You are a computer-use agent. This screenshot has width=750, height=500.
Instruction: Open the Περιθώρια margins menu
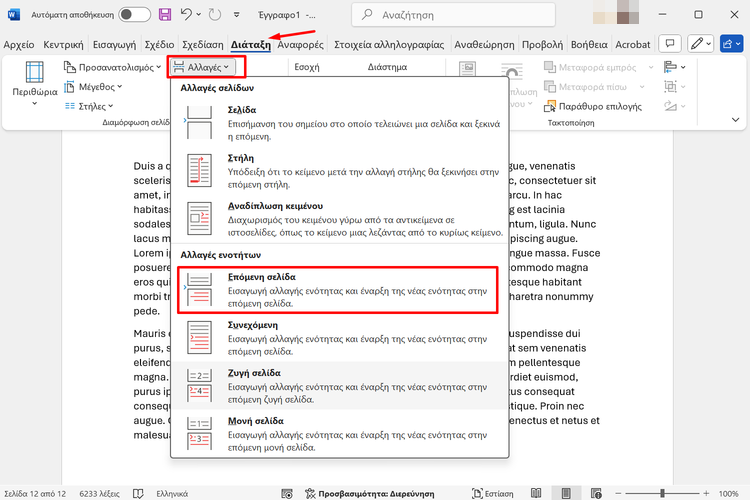click(34, 84)
